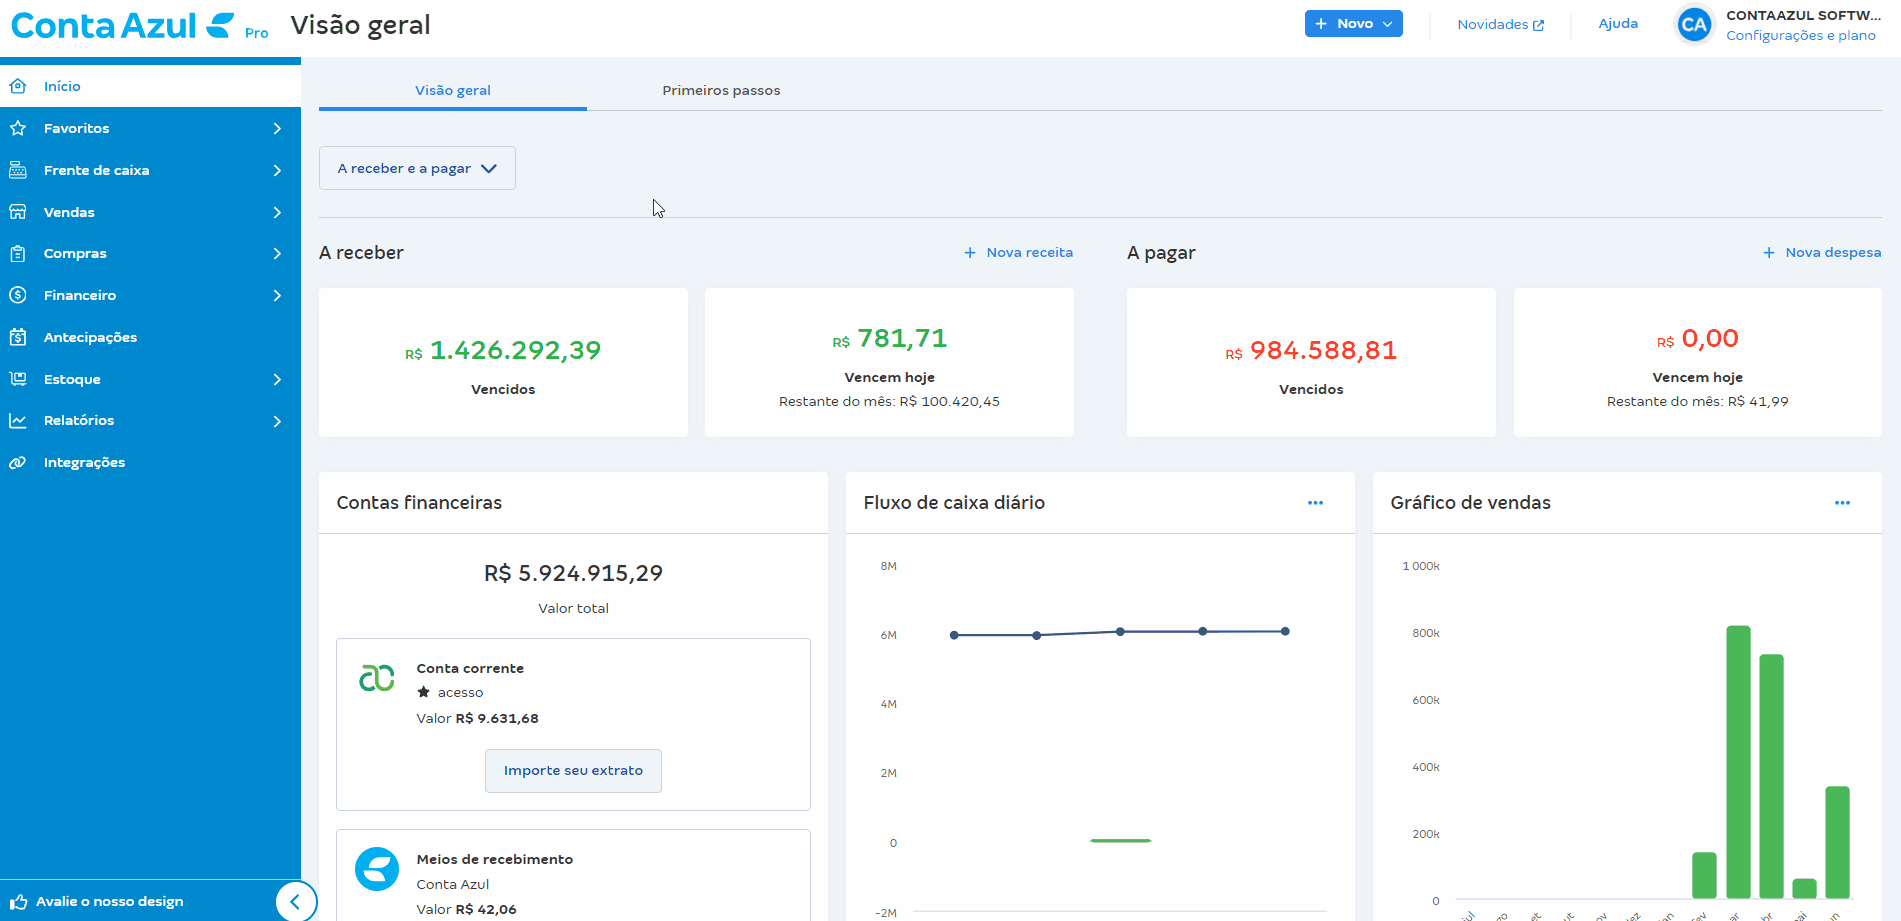The width and height of the screenshot is (1901, 921).
Task: Click the last data point on cash flow line
Action: (1285, 631)
